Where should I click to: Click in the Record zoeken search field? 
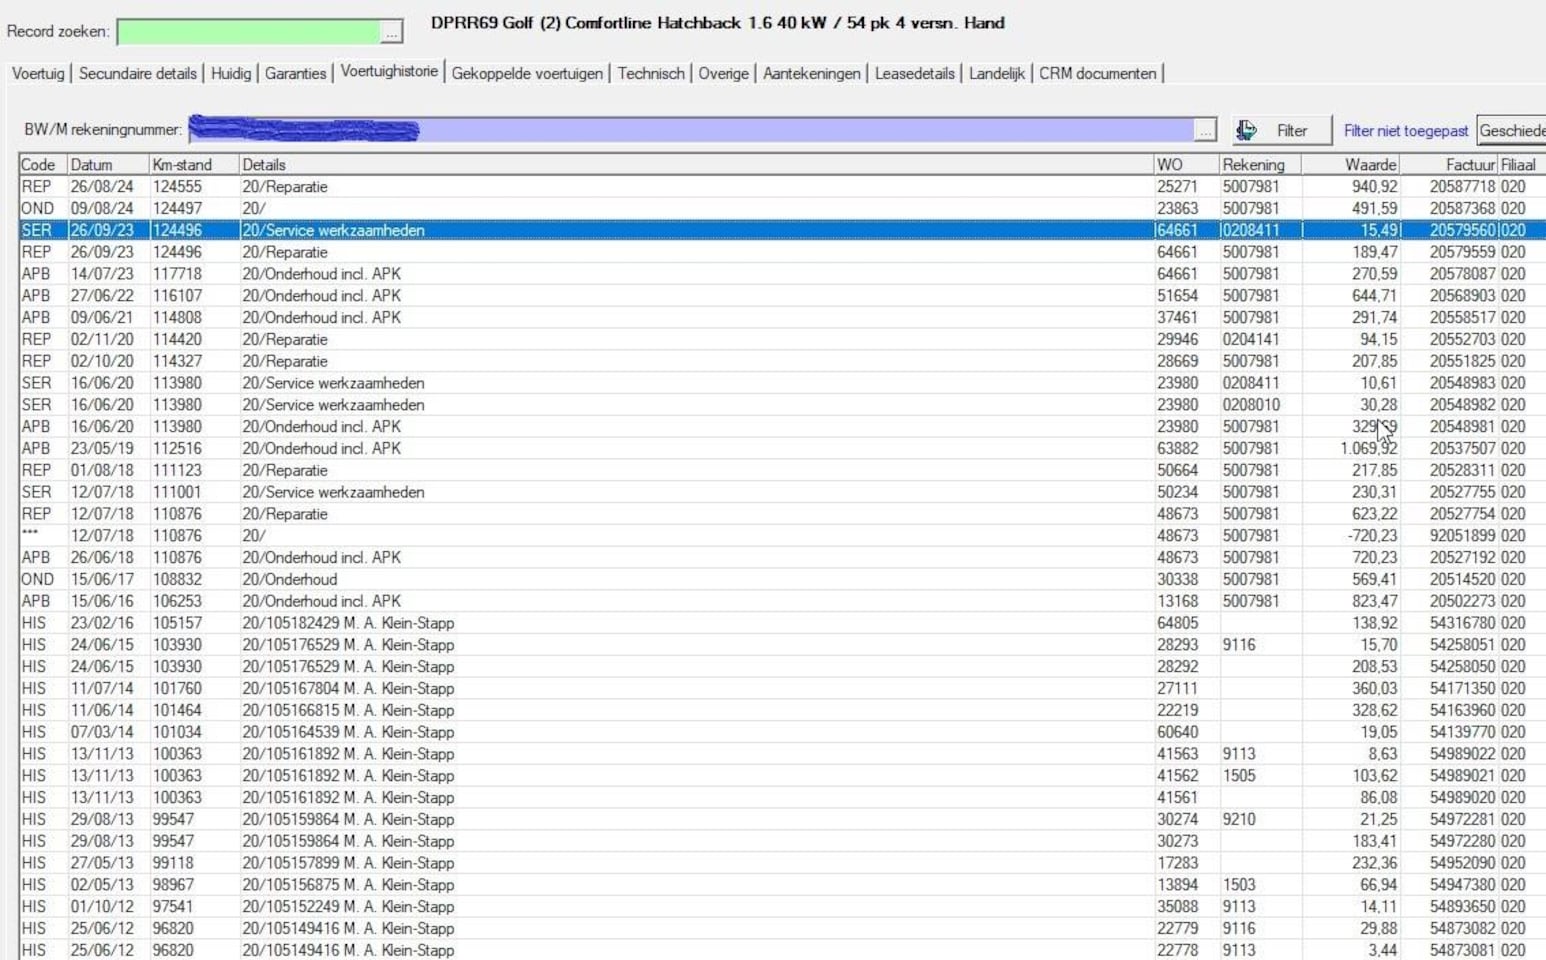[x=248, y=33]
